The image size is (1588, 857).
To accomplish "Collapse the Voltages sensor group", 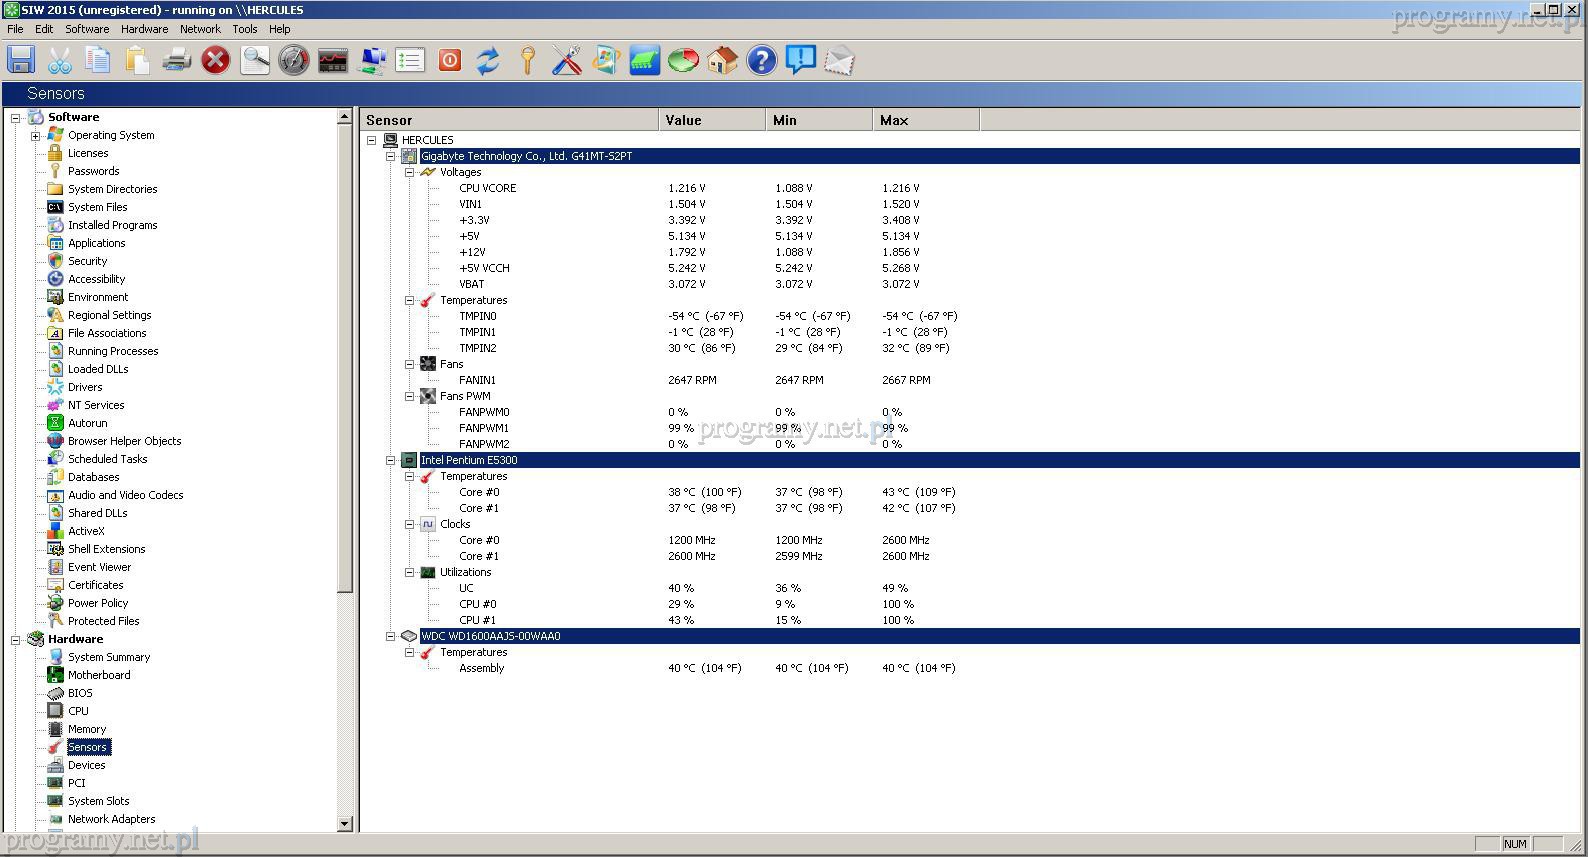I will coord(409,172).
